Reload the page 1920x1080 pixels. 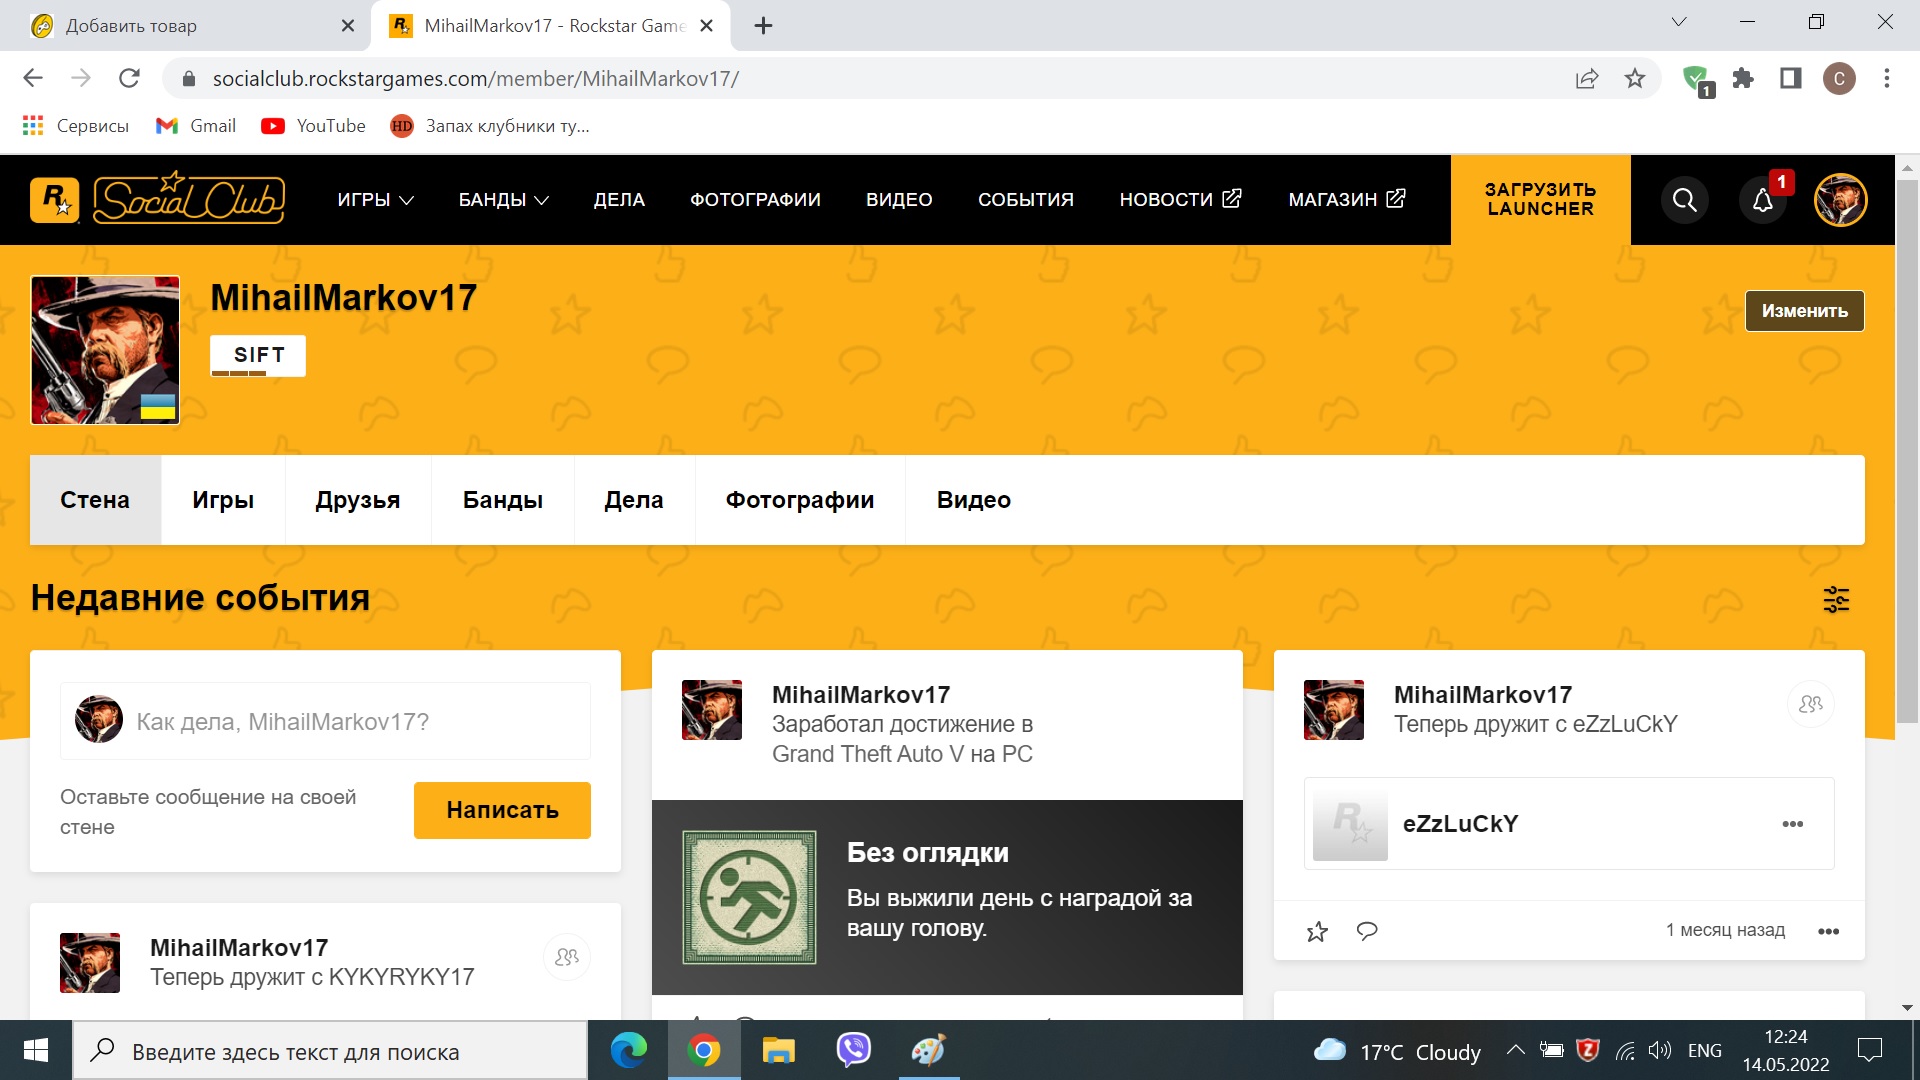pos(129,78)
